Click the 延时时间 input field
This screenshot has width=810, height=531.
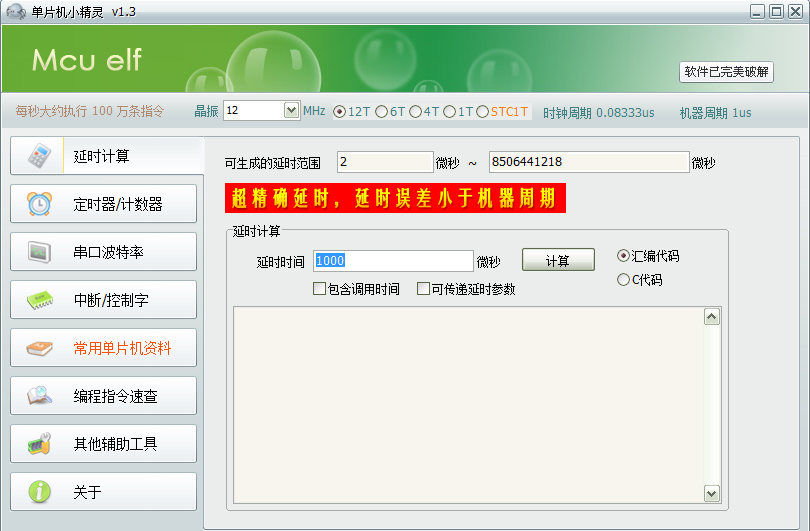393,261
